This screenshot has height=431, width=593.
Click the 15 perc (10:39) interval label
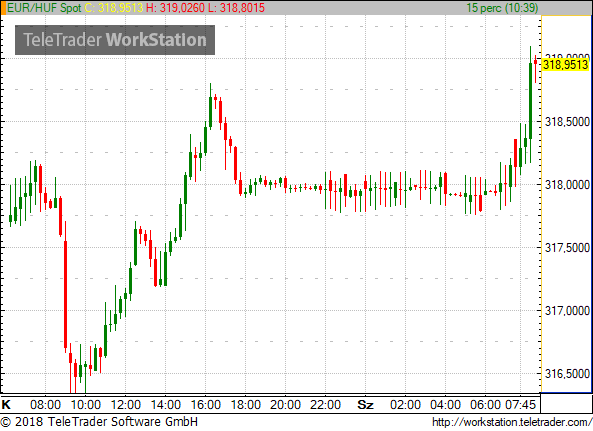[502, 8]
